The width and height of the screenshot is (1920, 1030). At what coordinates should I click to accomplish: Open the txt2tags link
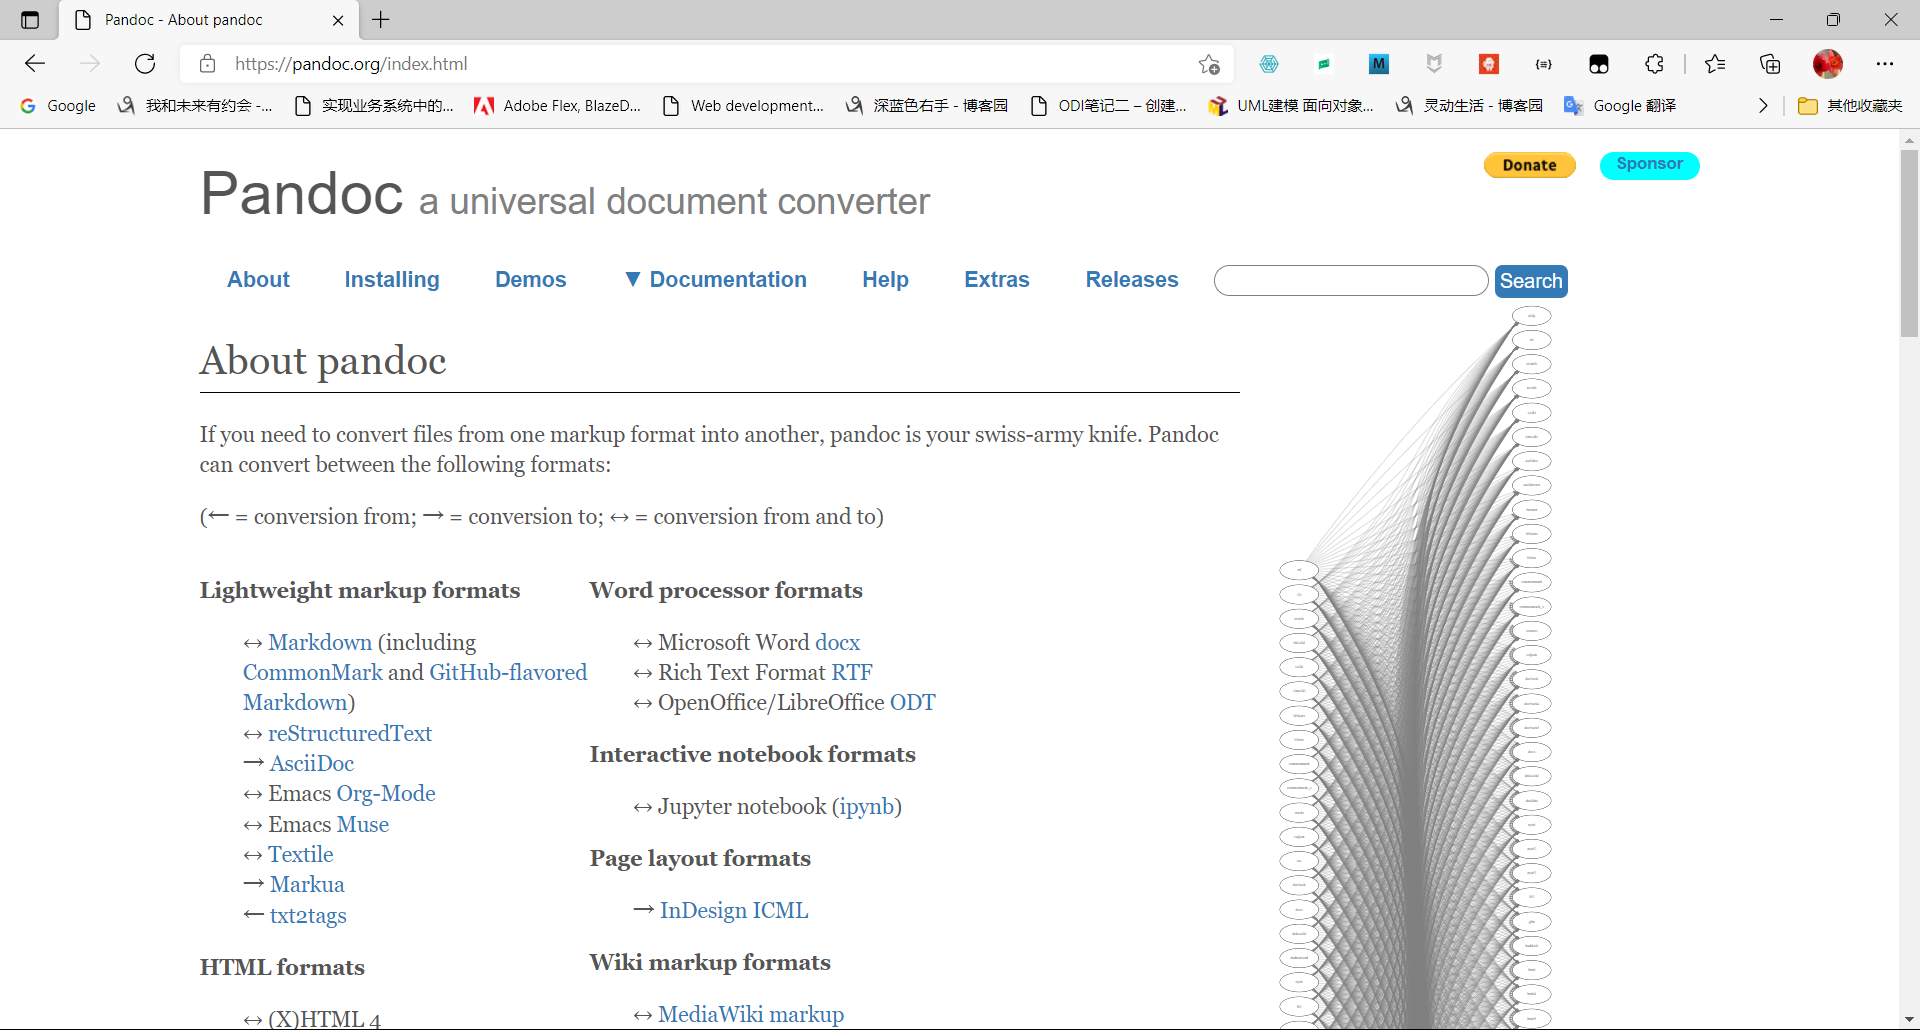[308, 916]
